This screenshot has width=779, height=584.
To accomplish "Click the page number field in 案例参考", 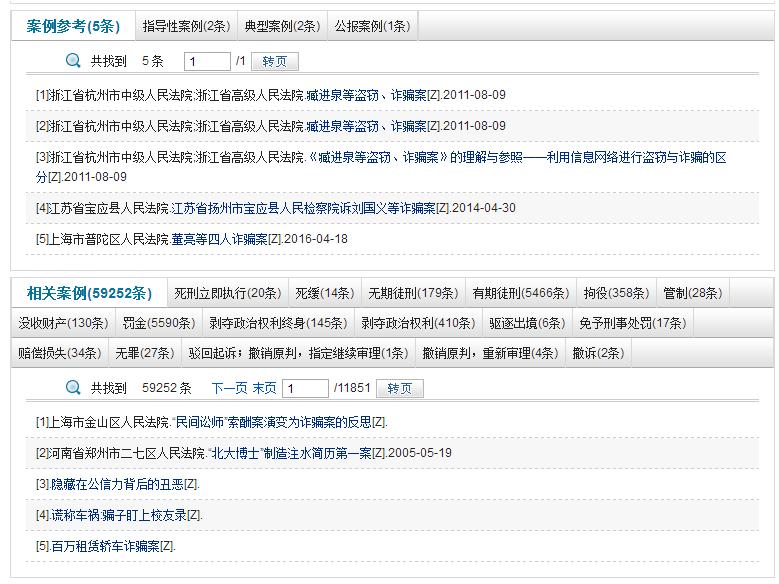I will (207, 62).
